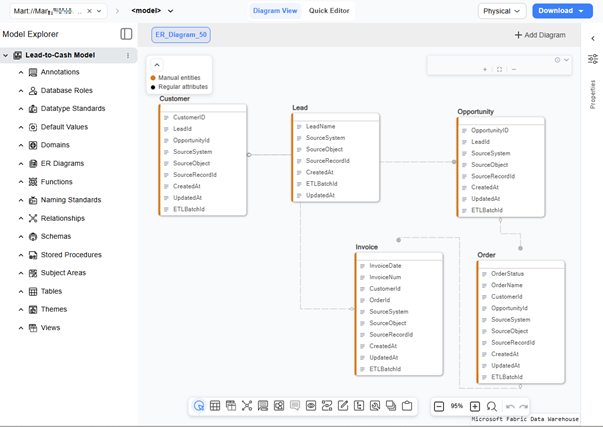Open the Mart path dropdown arrow

point(99,11)
